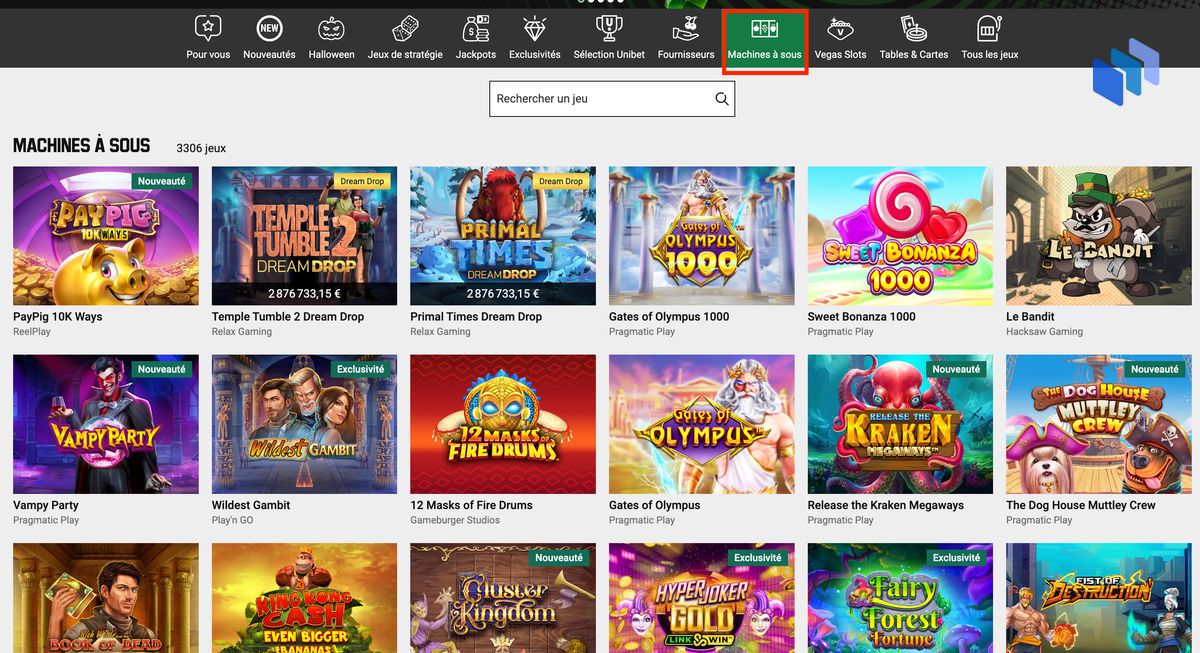Click the Rechercher un jeu search field

pyautogui.click(x=612, y=99)
